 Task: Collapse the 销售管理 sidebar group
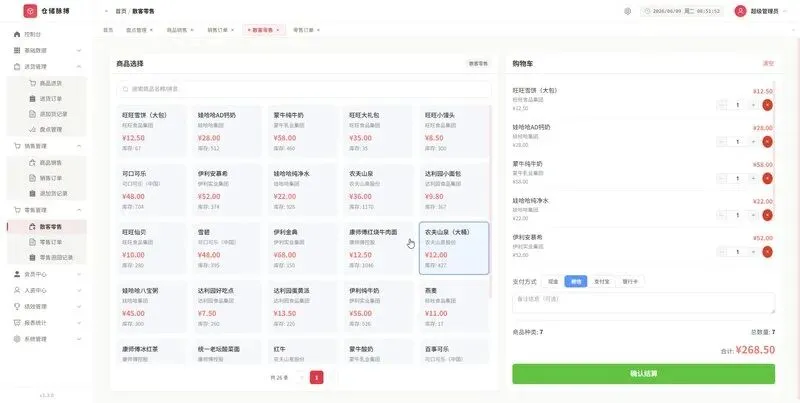point(79,146)
